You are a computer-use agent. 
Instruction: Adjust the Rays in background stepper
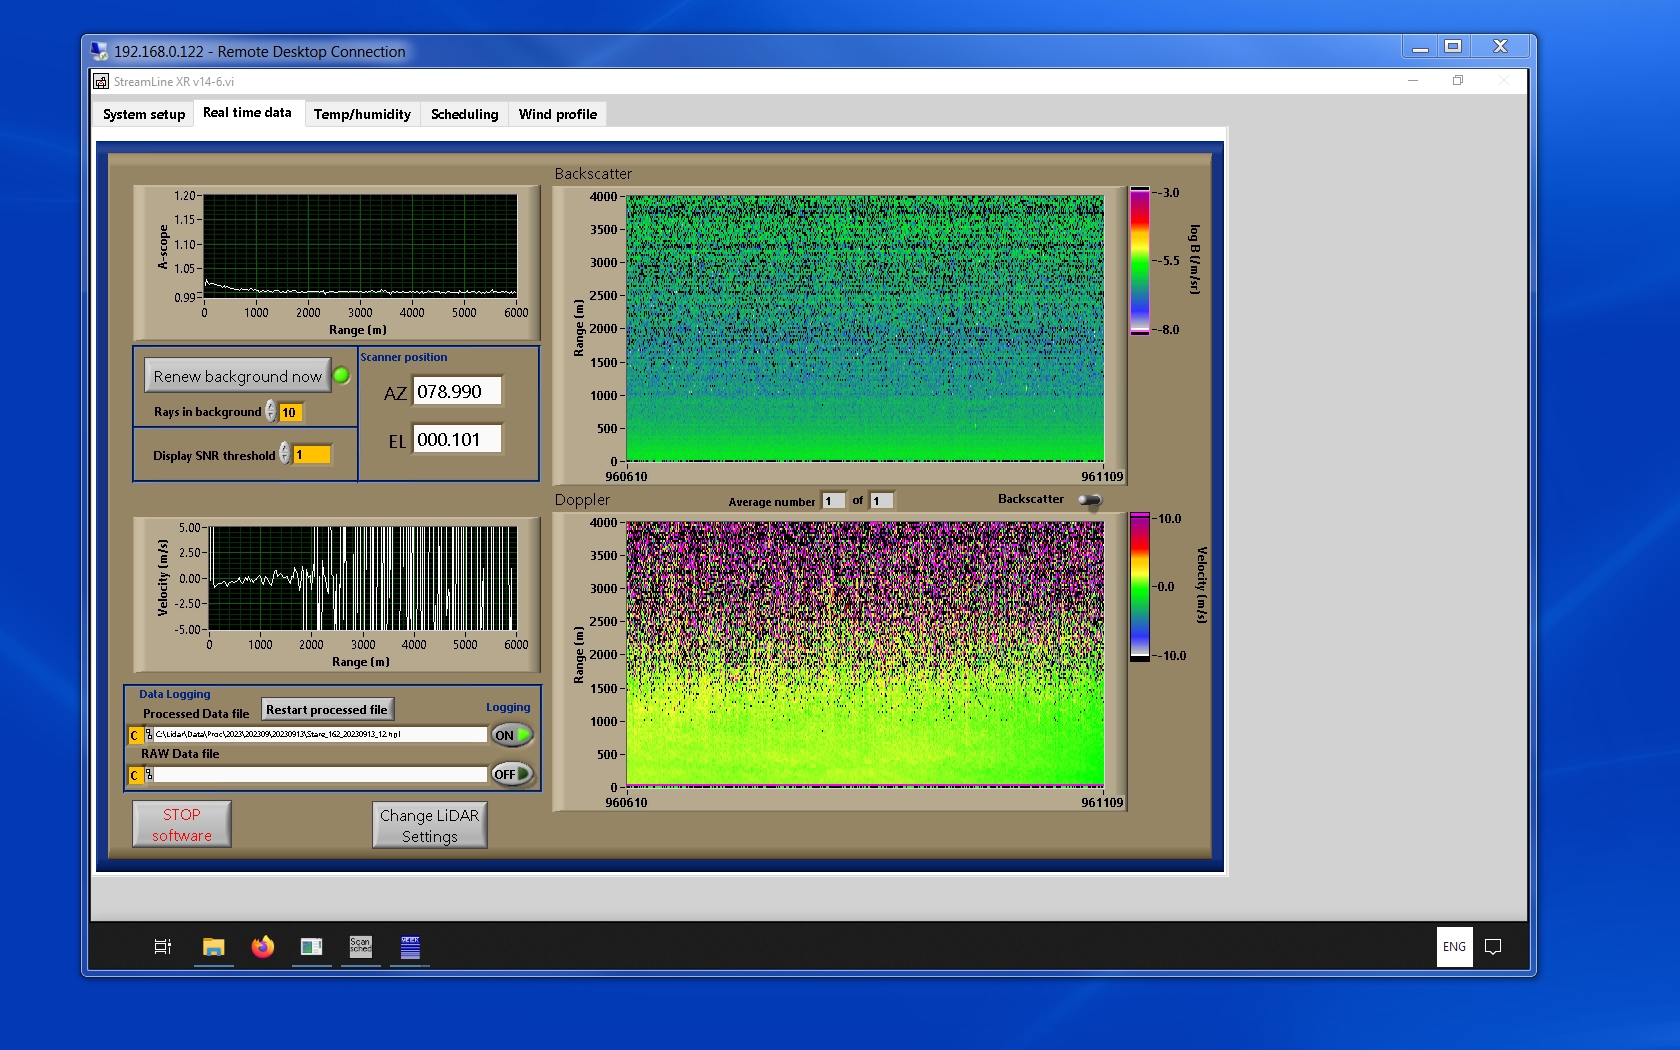click(x=271, y=412)
